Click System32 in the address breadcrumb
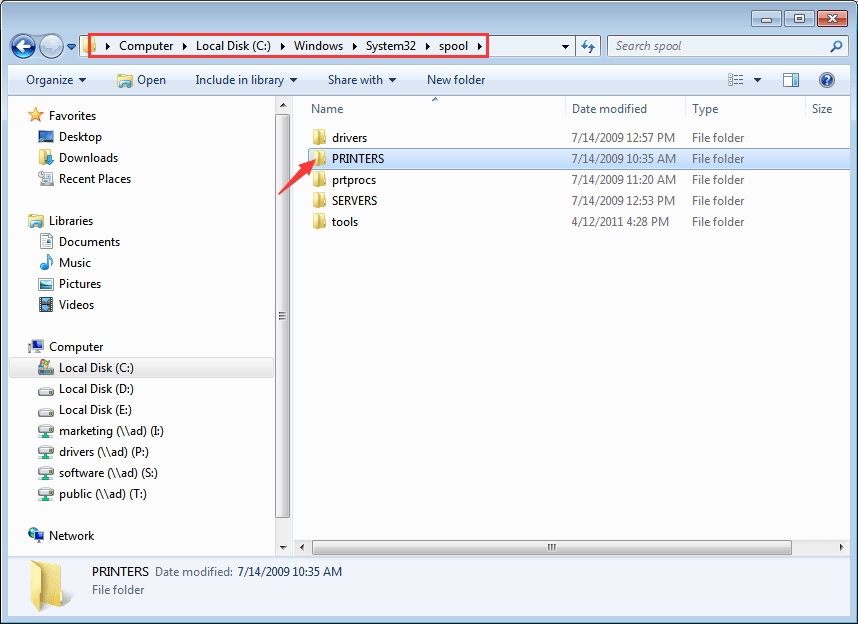 click(x=390, y=46)
